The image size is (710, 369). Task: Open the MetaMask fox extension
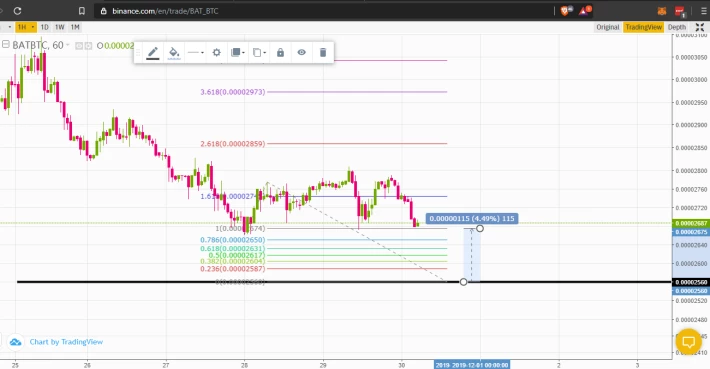coord(662,11)
